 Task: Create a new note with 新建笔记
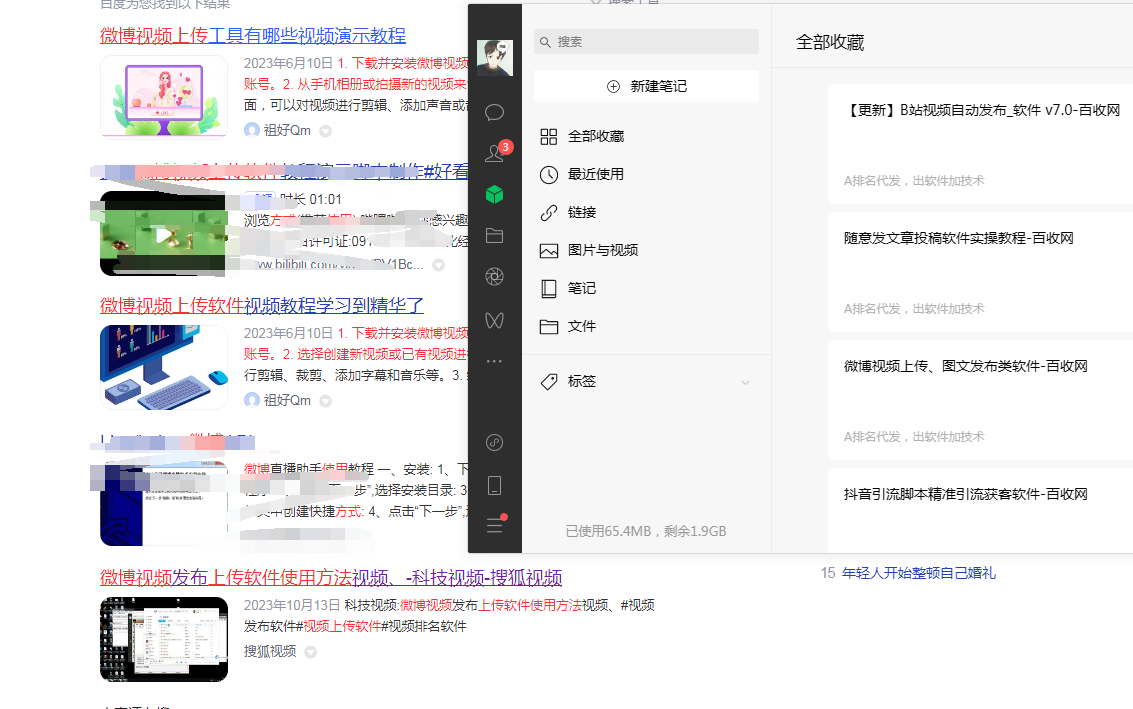pyautogui.click(x=646, y=86)
